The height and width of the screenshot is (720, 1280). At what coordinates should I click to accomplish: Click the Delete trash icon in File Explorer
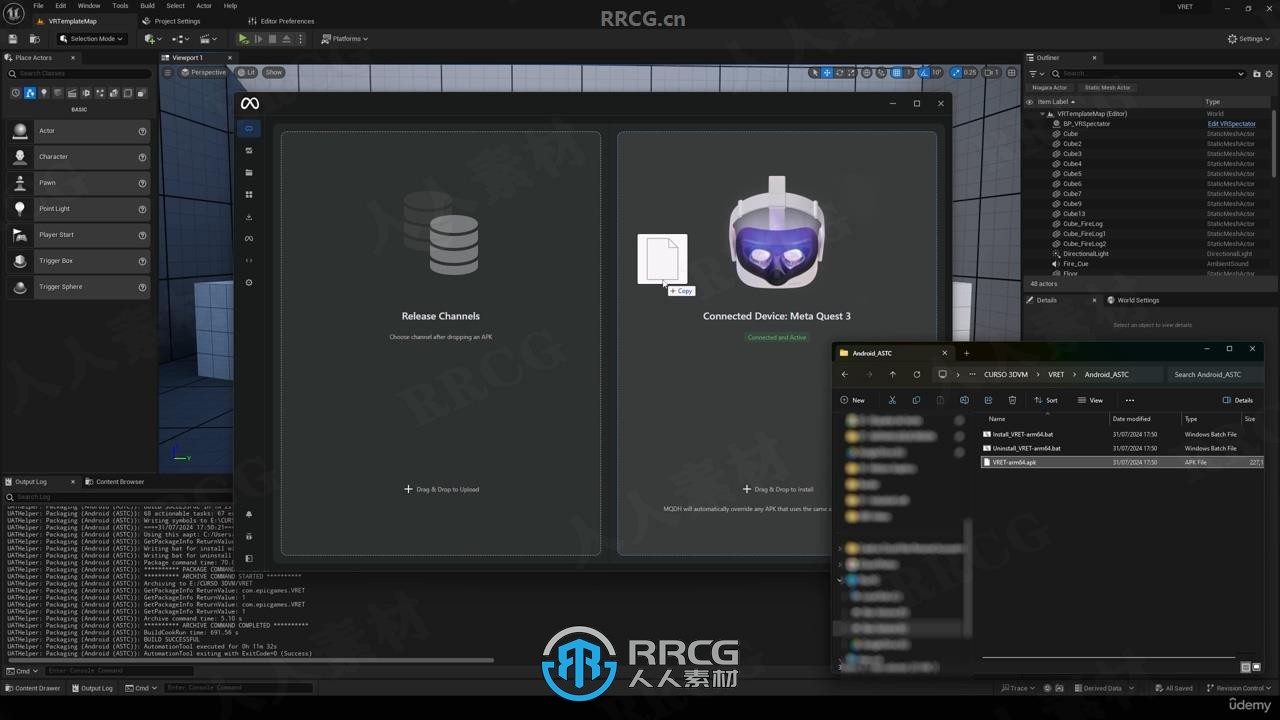tap(1012, 400)
